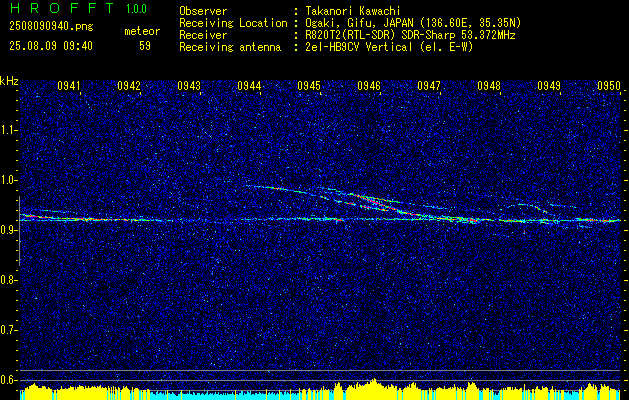Click the Receiving Location label
This screenshot has height=400, width=629.
[x=233, y=23]
